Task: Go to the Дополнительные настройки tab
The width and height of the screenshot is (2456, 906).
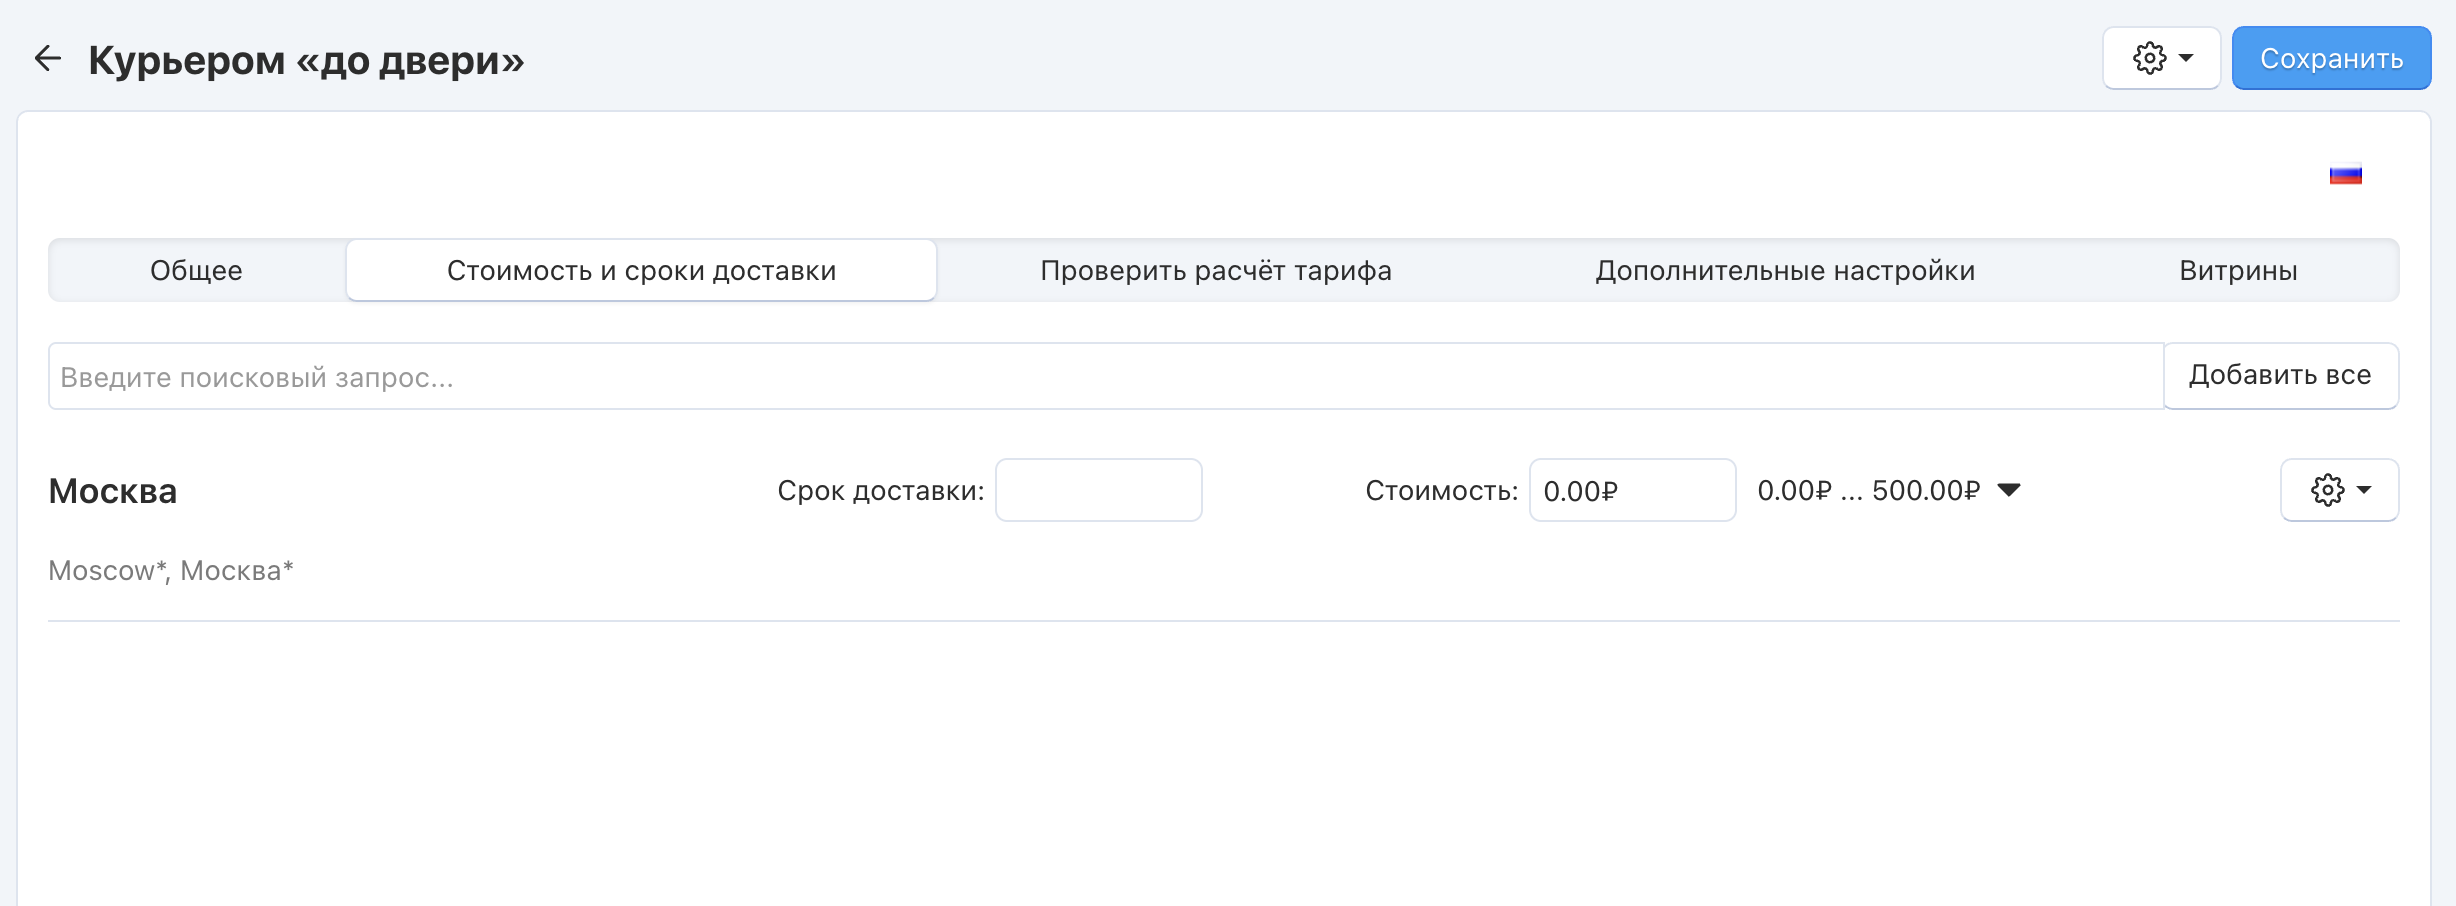Action: coord(1785,271)
